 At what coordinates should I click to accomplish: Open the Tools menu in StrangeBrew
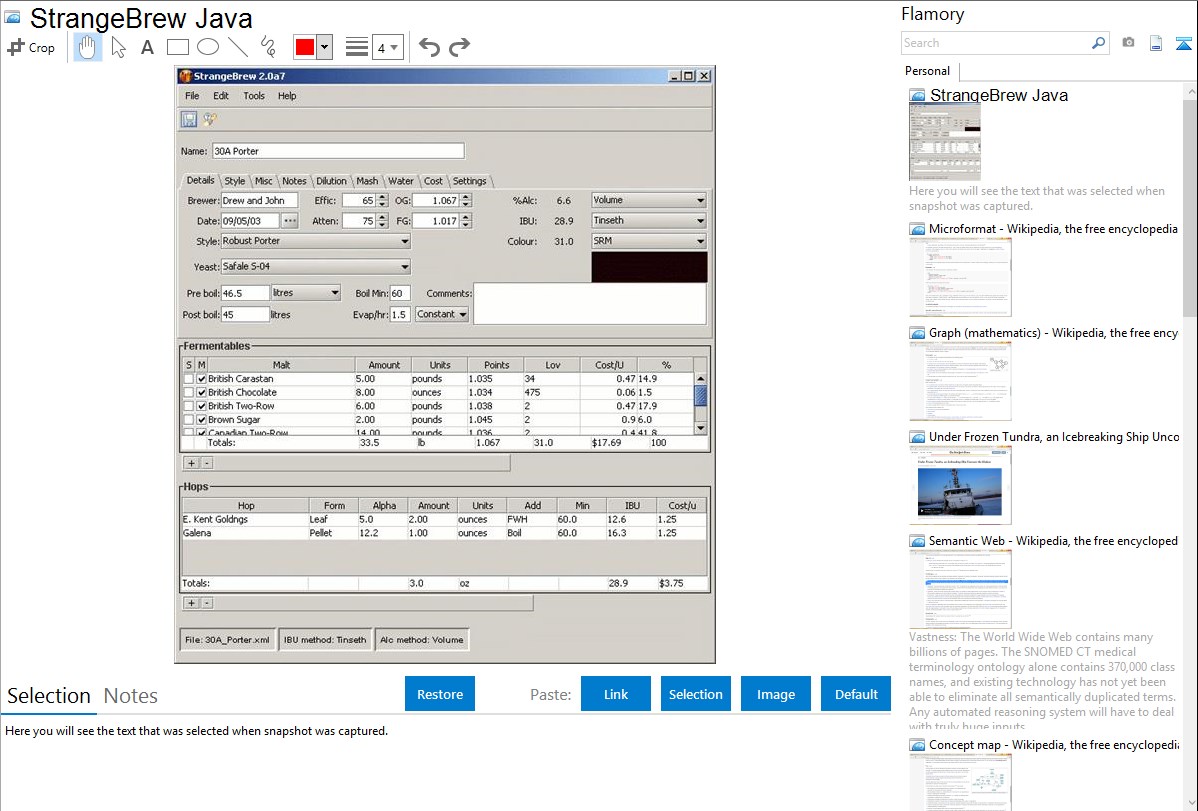coord(254,96)
